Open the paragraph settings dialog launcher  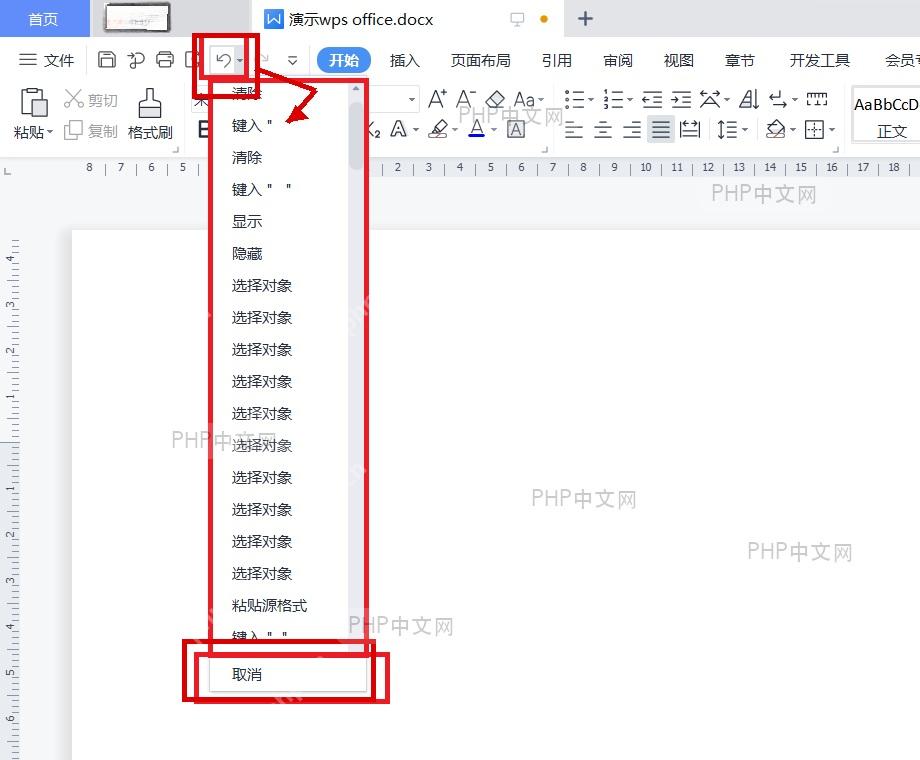836,149
